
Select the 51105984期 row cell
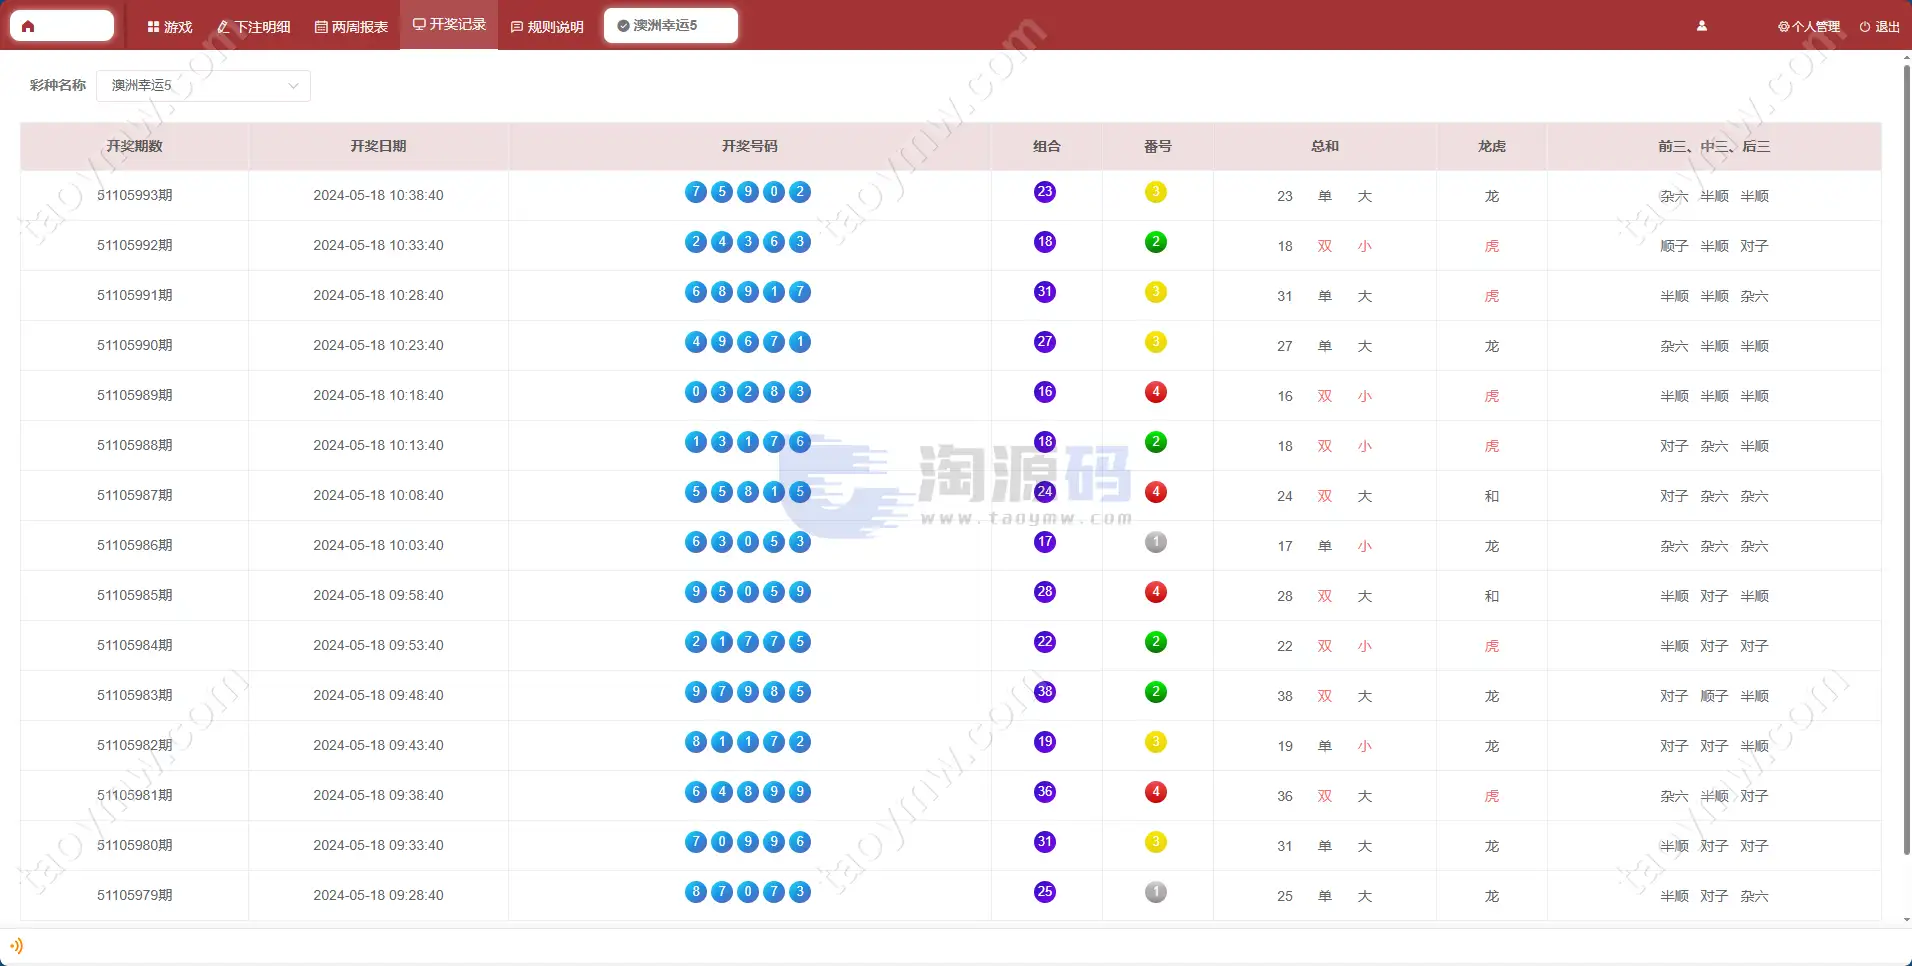(x=135, y=645)
